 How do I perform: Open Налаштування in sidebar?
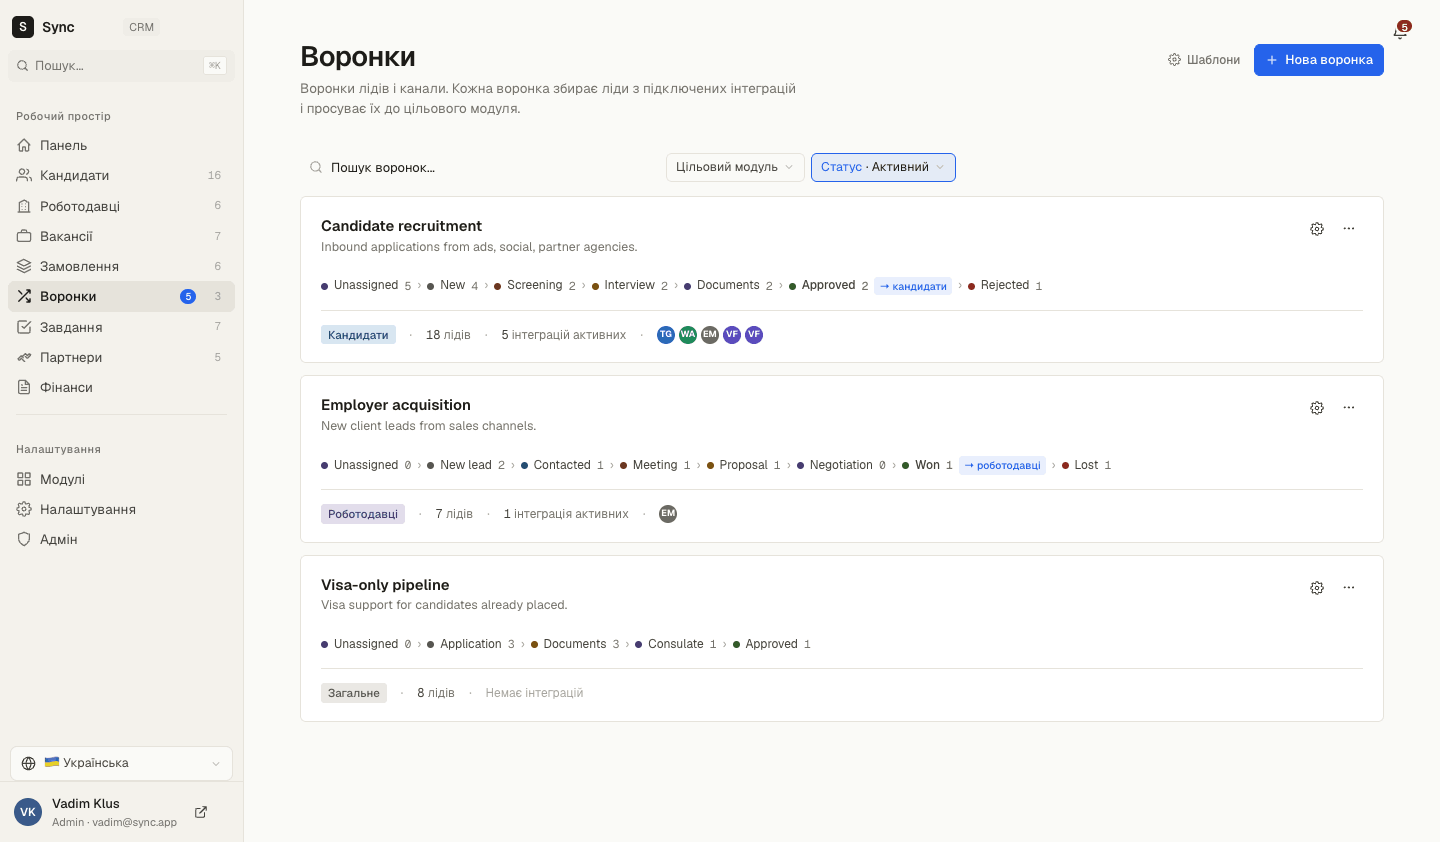click(x=121, y=510)
